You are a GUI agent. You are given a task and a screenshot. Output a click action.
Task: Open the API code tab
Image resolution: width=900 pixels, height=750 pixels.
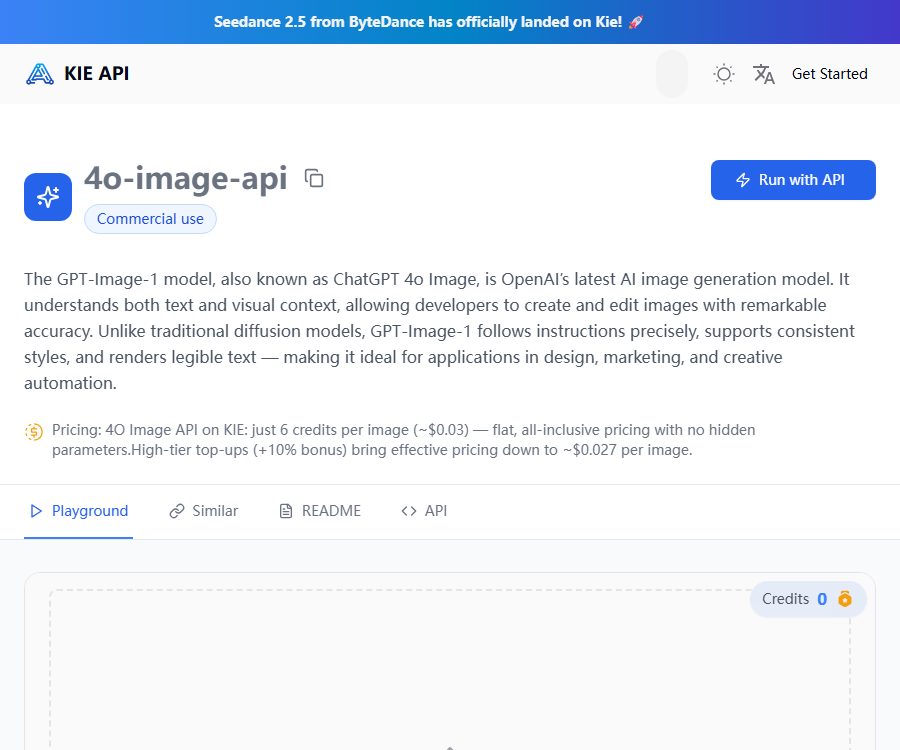pos(424,511)
